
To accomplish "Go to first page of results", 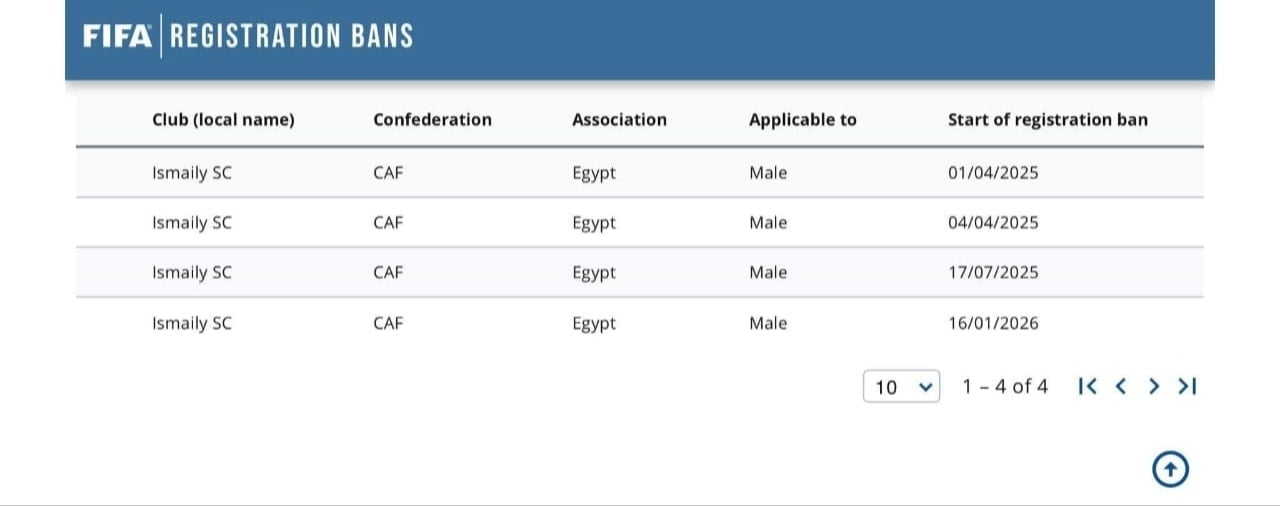I will point(1088,386).
